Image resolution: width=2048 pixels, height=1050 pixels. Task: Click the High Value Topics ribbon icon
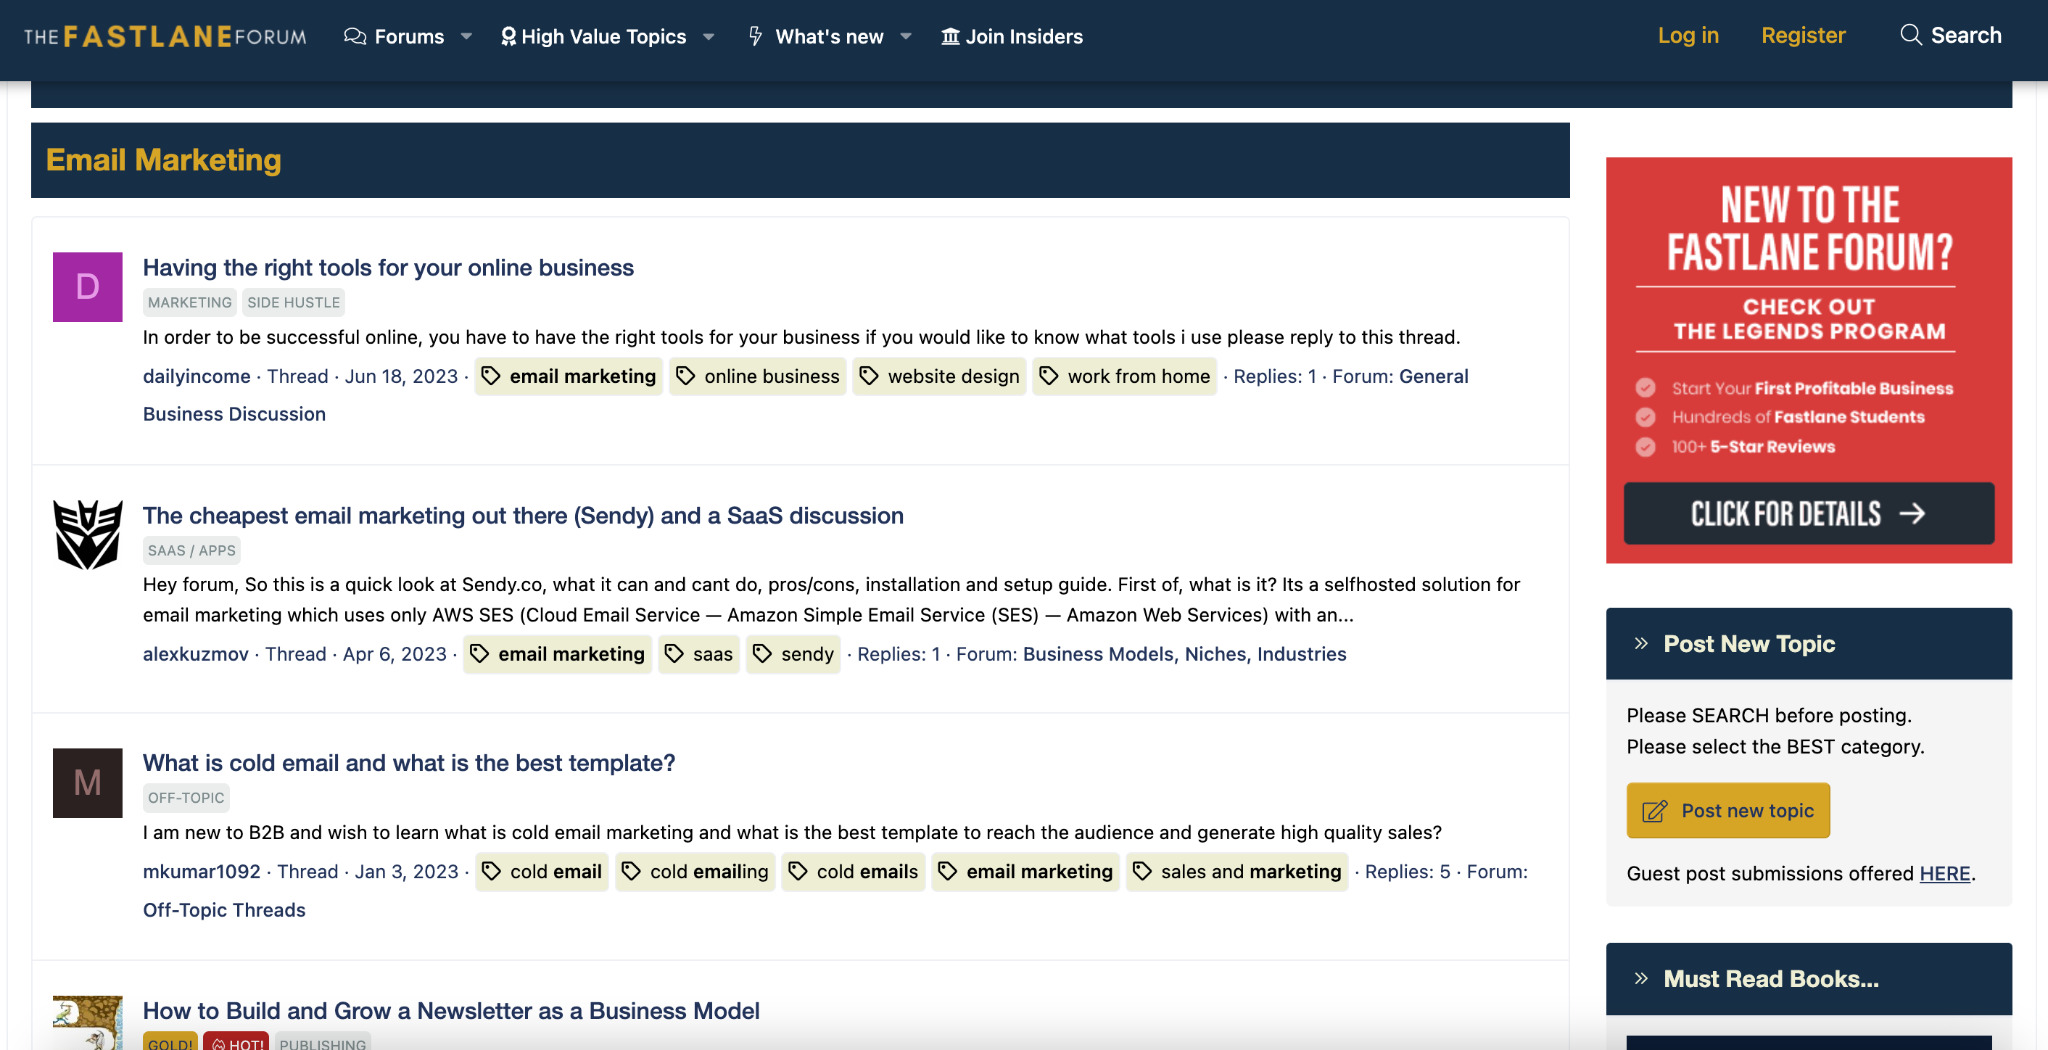click(508, 37)
